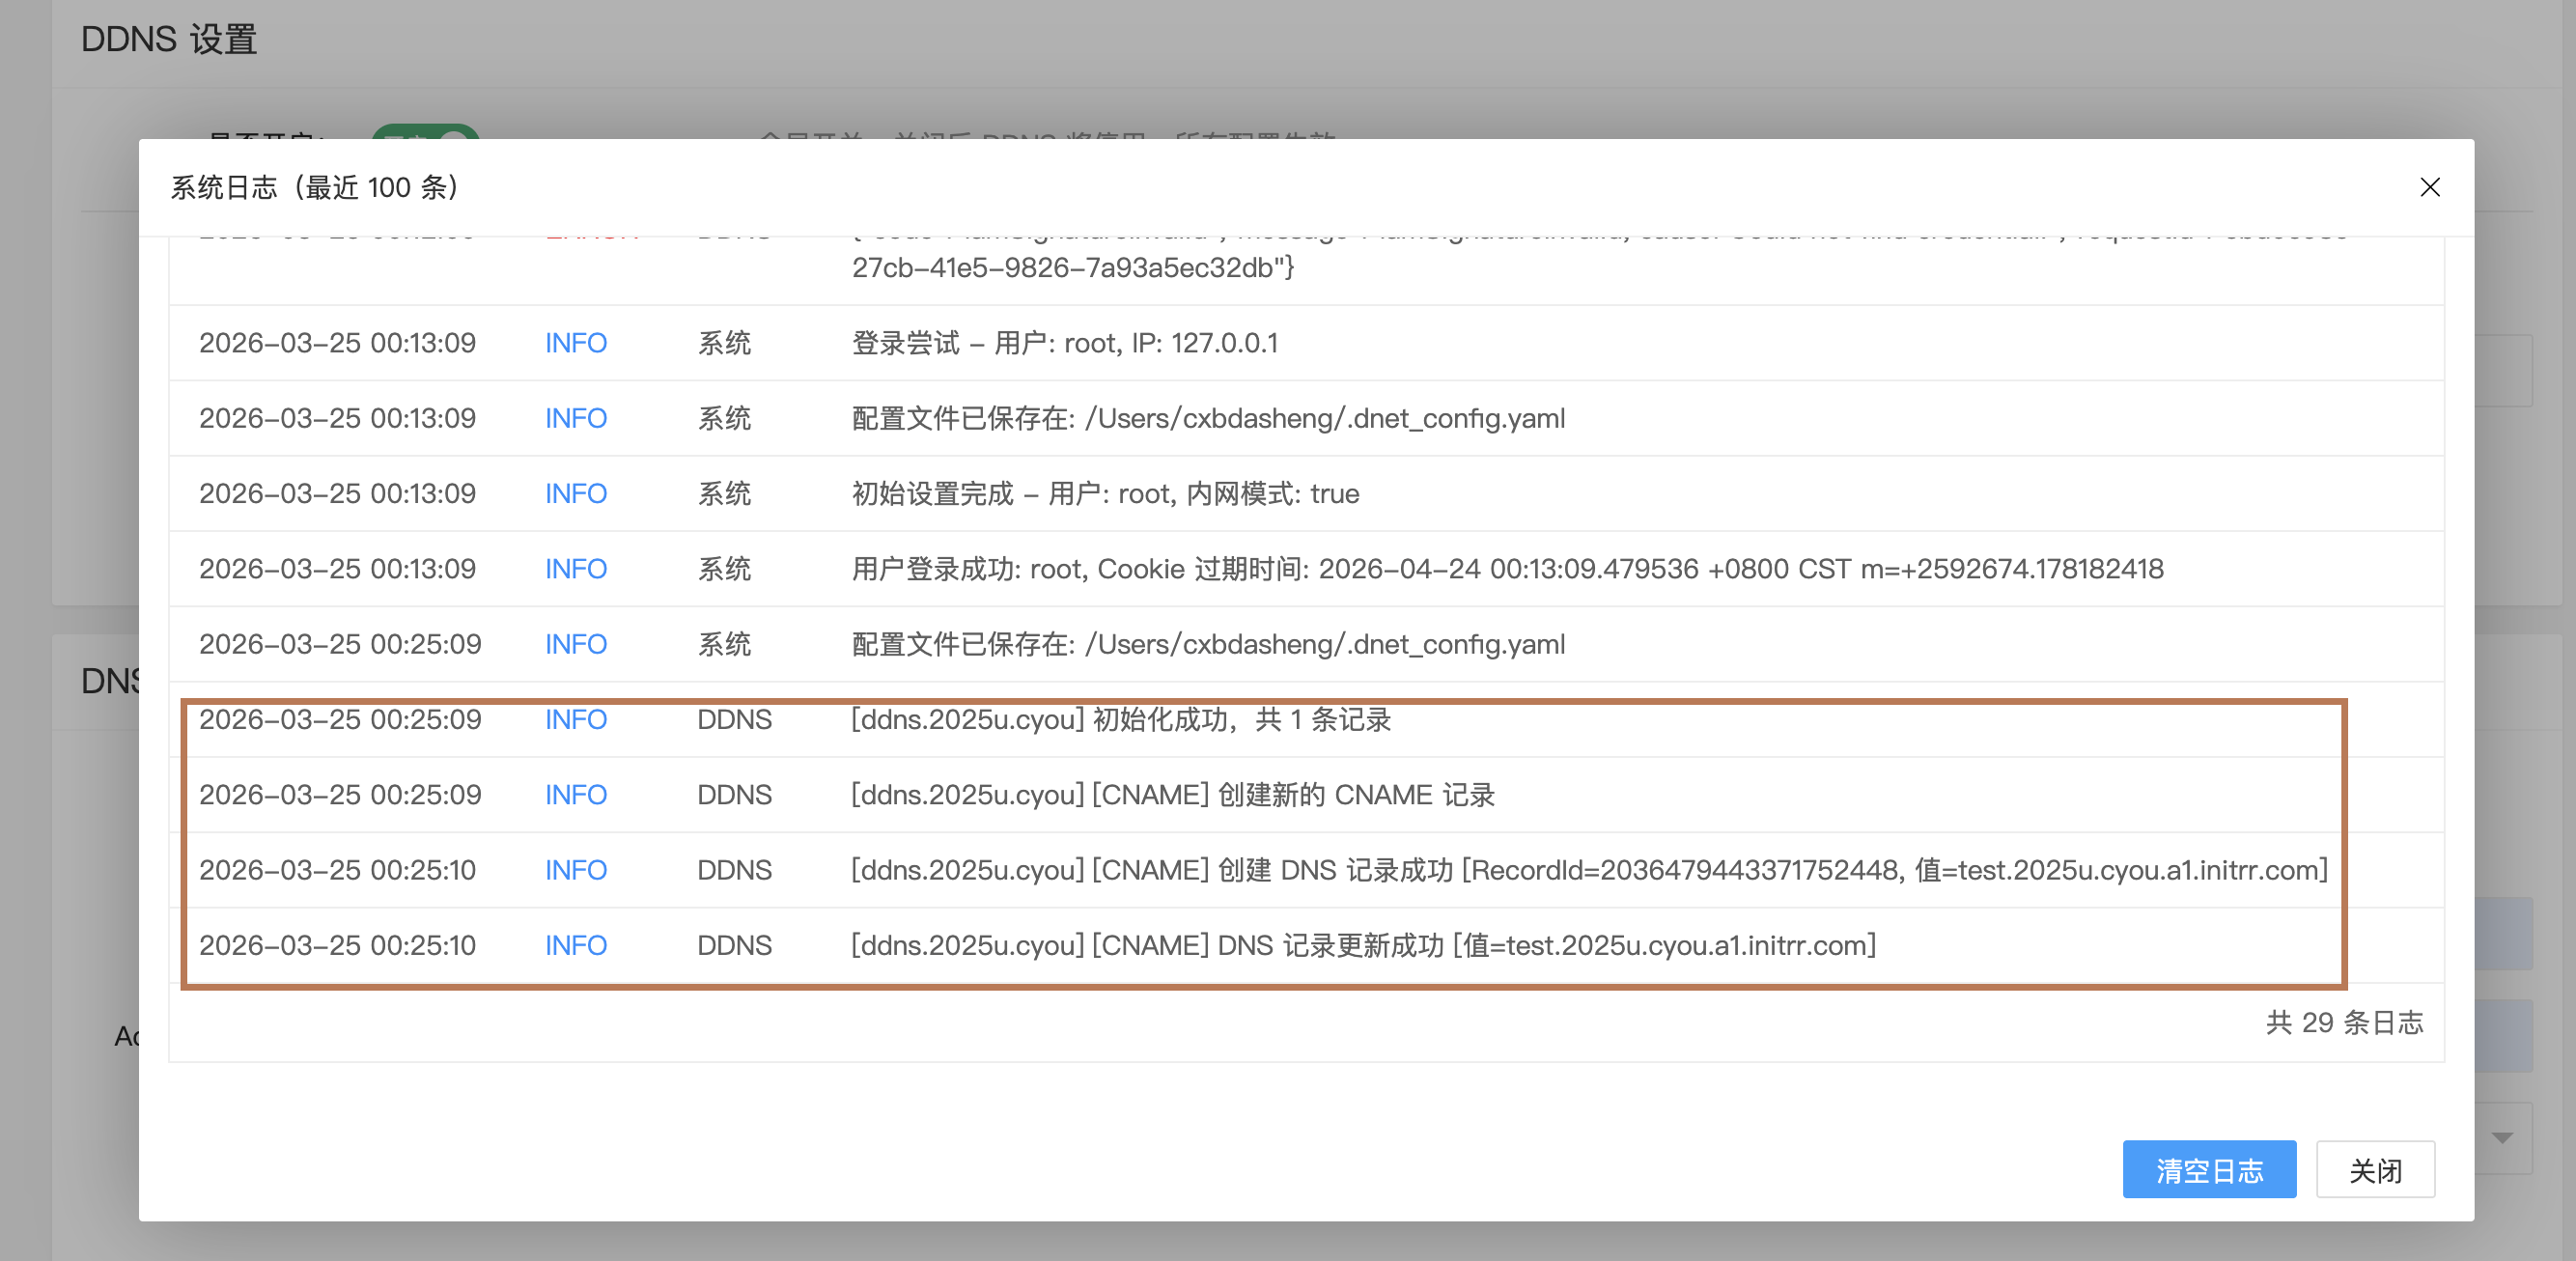
Task: Click the 清空日志 button
Action: [x=2208, y=1169]
